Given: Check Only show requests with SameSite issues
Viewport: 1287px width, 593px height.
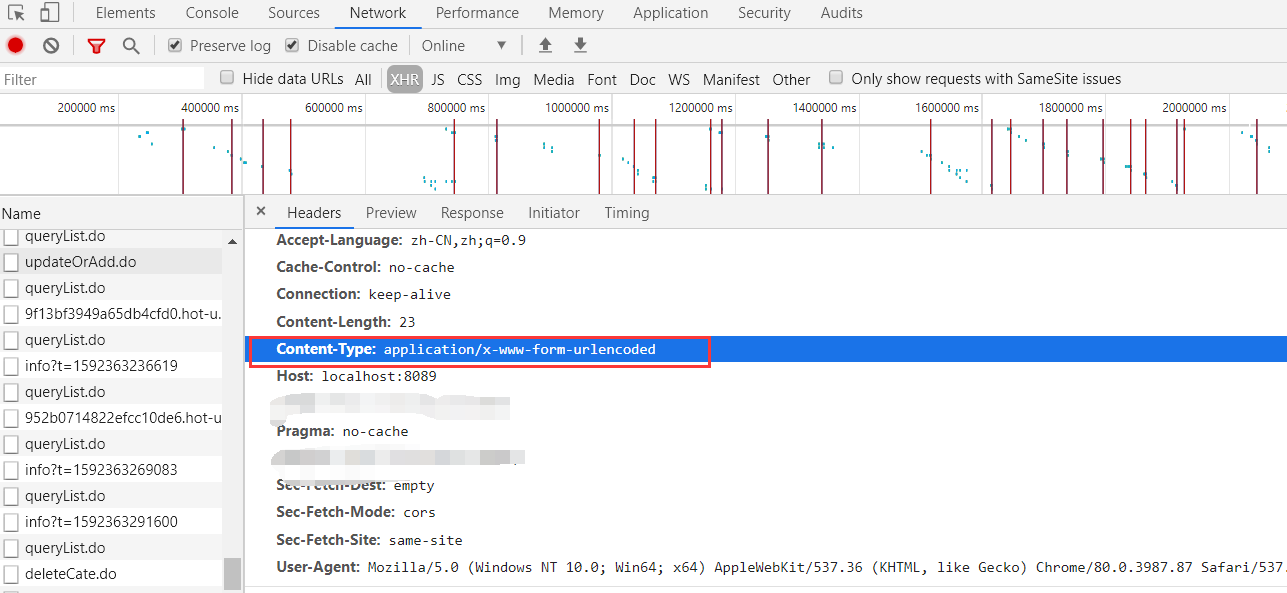Looking at the screenshot, I should (x=836, y=78).
